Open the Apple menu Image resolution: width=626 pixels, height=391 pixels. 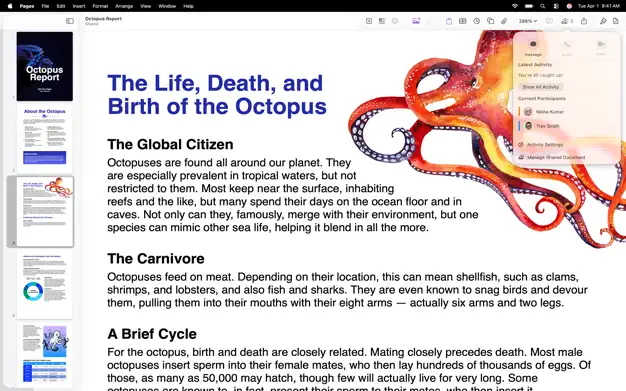[10, 6]
